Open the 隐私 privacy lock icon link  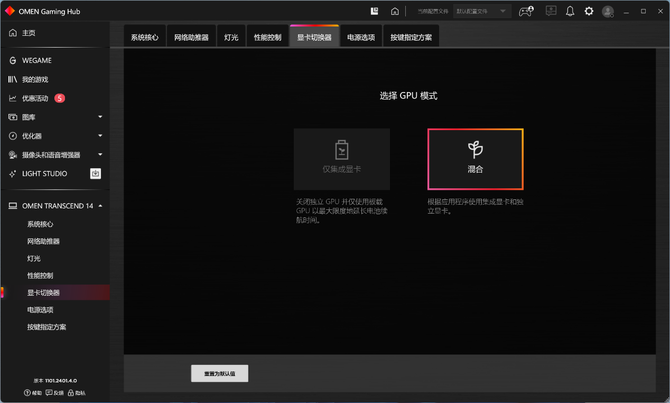click(x=76, y=393)
